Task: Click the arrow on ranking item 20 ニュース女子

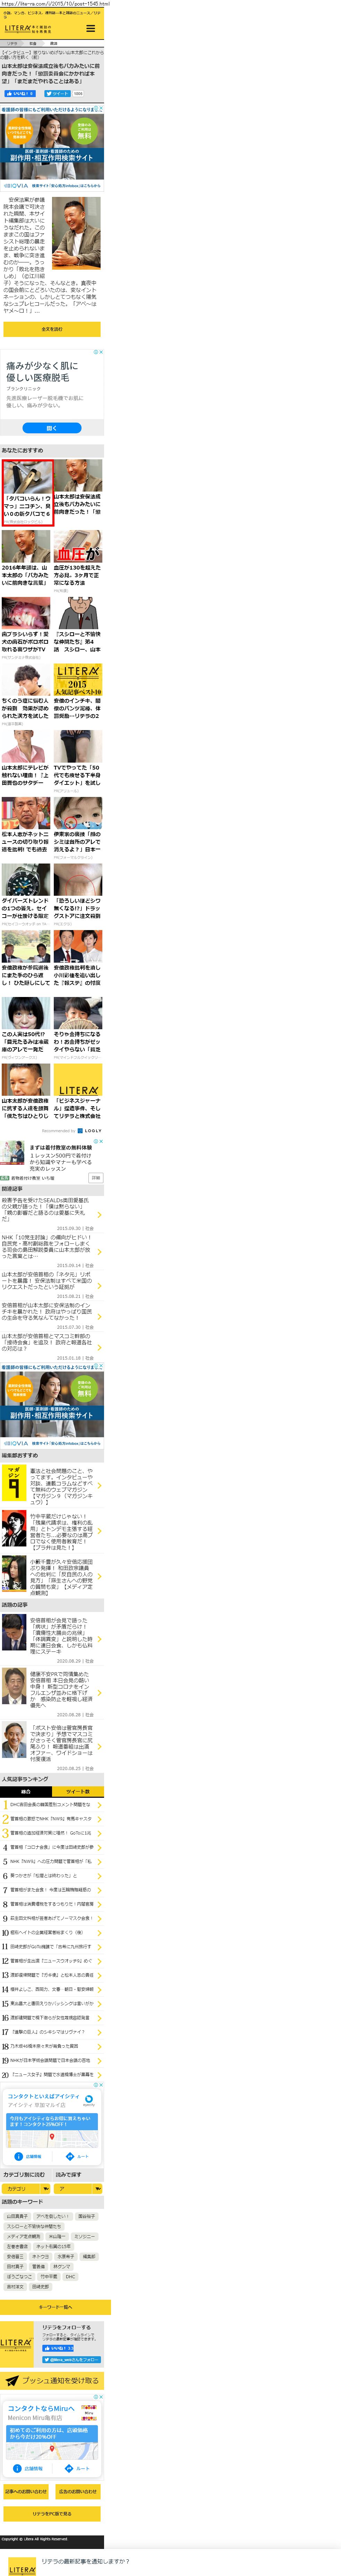Action: (99, 2075)
